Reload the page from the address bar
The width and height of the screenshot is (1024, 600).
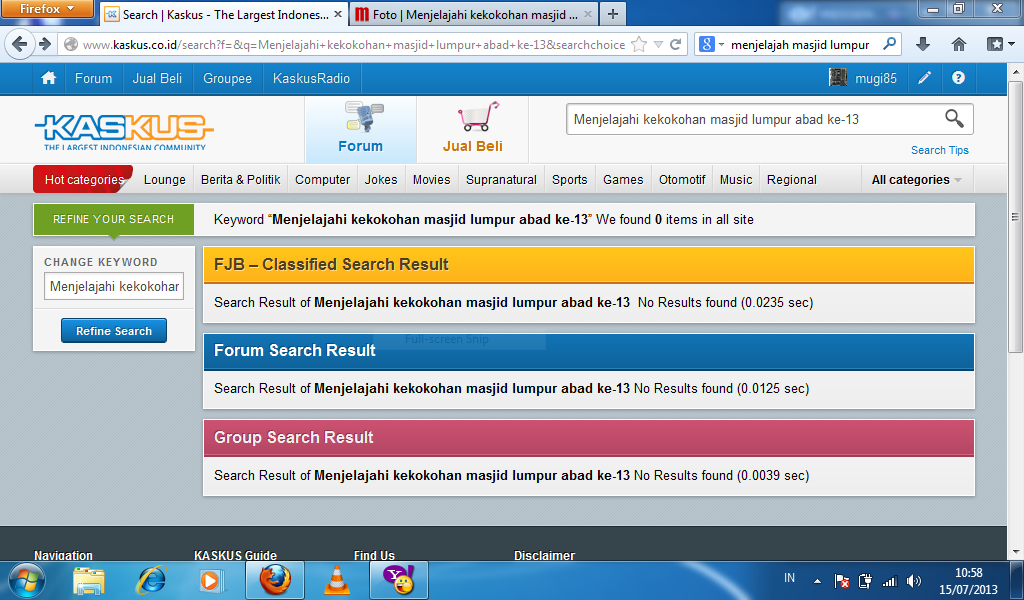pos(676,44)
